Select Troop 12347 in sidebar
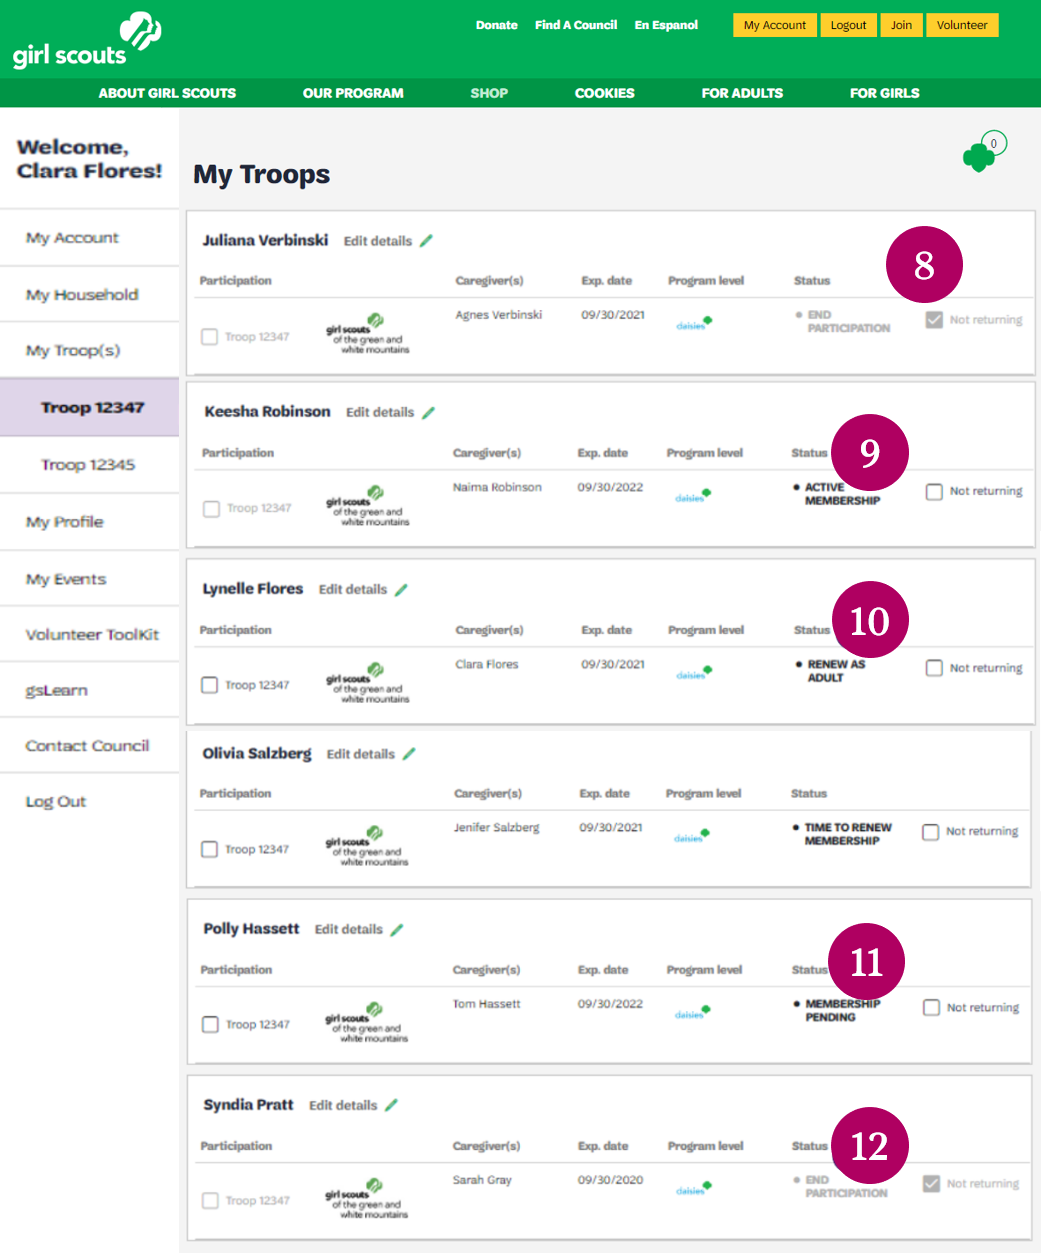This screenshot has width=1041, height=1253. [x=90, y=407]
